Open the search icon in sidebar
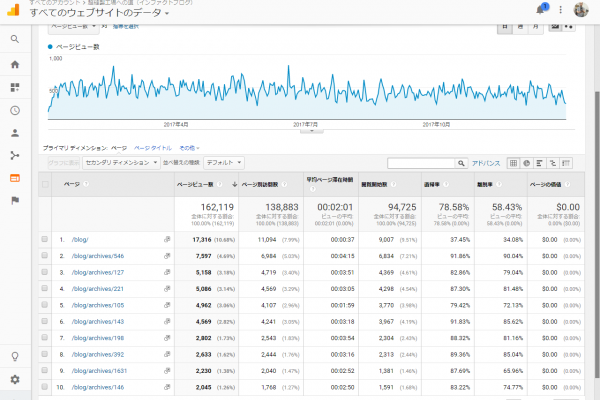Viewport: 600px width, 400px height. [x=15, y=39]
